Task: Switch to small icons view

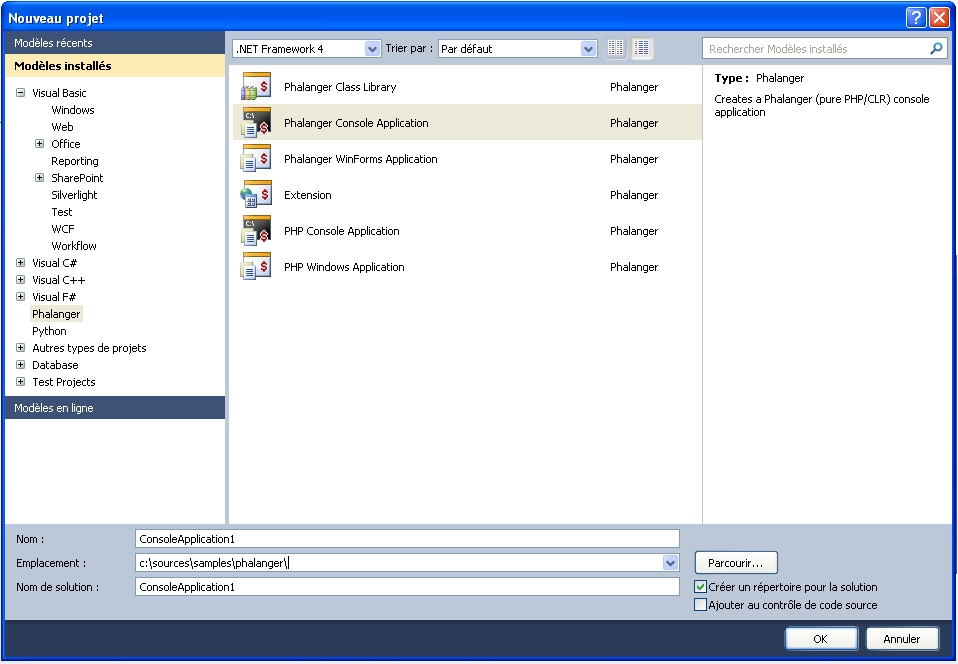Action: pyautogui.click(x=616, y=48)
